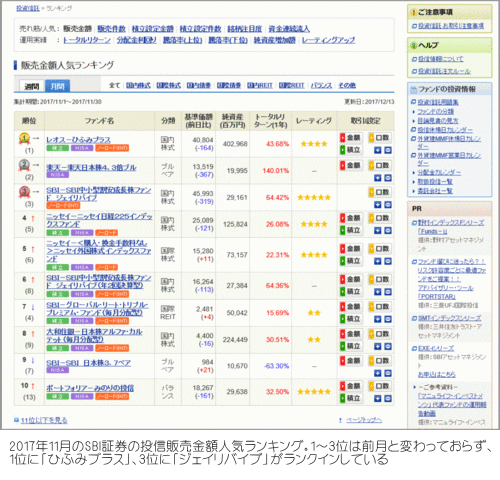
Task: Open the 販売件数 ranking link
Action: click(112, 29)
